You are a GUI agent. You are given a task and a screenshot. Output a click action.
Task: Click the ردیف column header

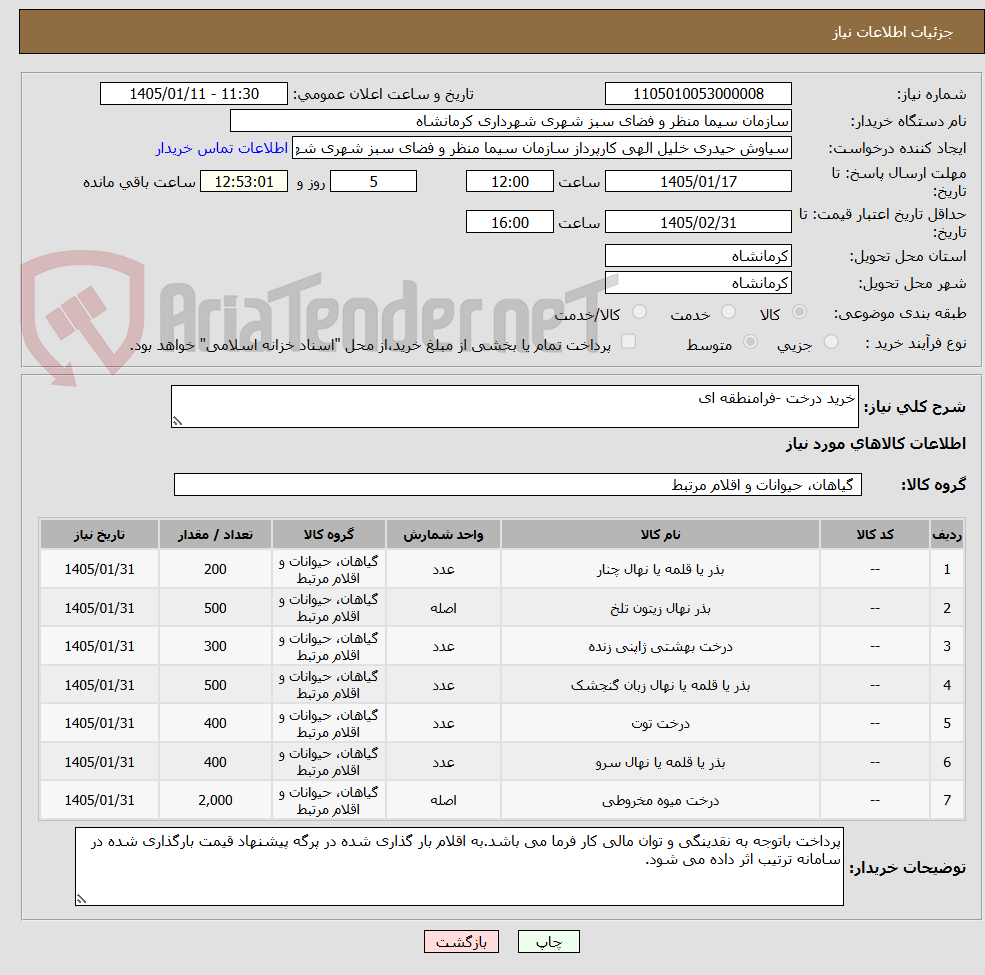(x=947, y=535)
